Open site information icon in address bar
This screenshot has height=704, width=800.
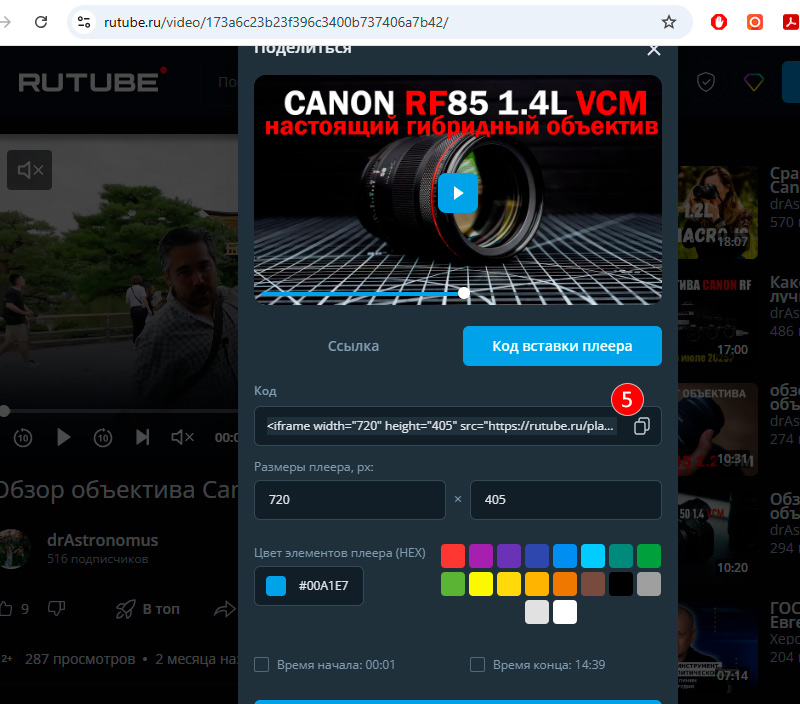[x=84, y=21]
